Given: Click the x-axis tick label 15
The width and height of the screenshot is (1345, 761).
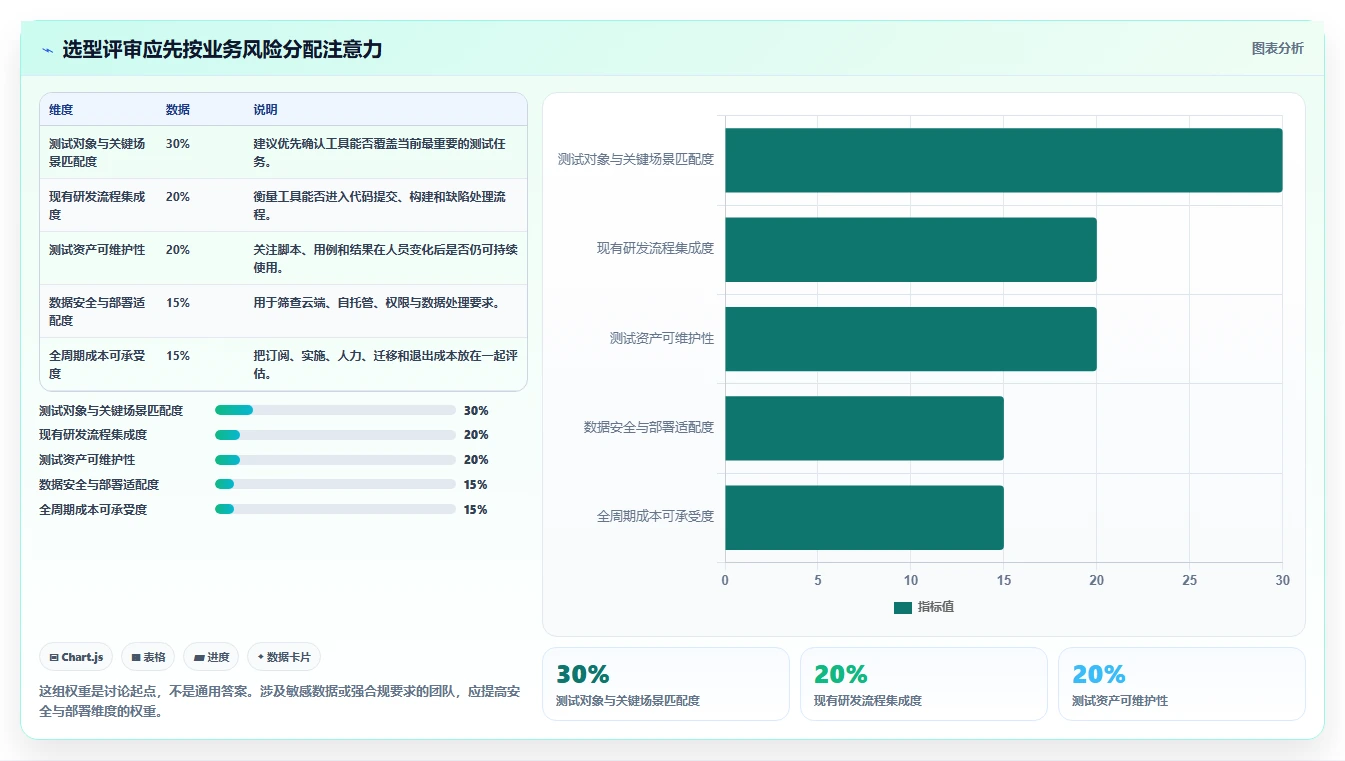Looking at the screenshot, I should click(1003, 580).
